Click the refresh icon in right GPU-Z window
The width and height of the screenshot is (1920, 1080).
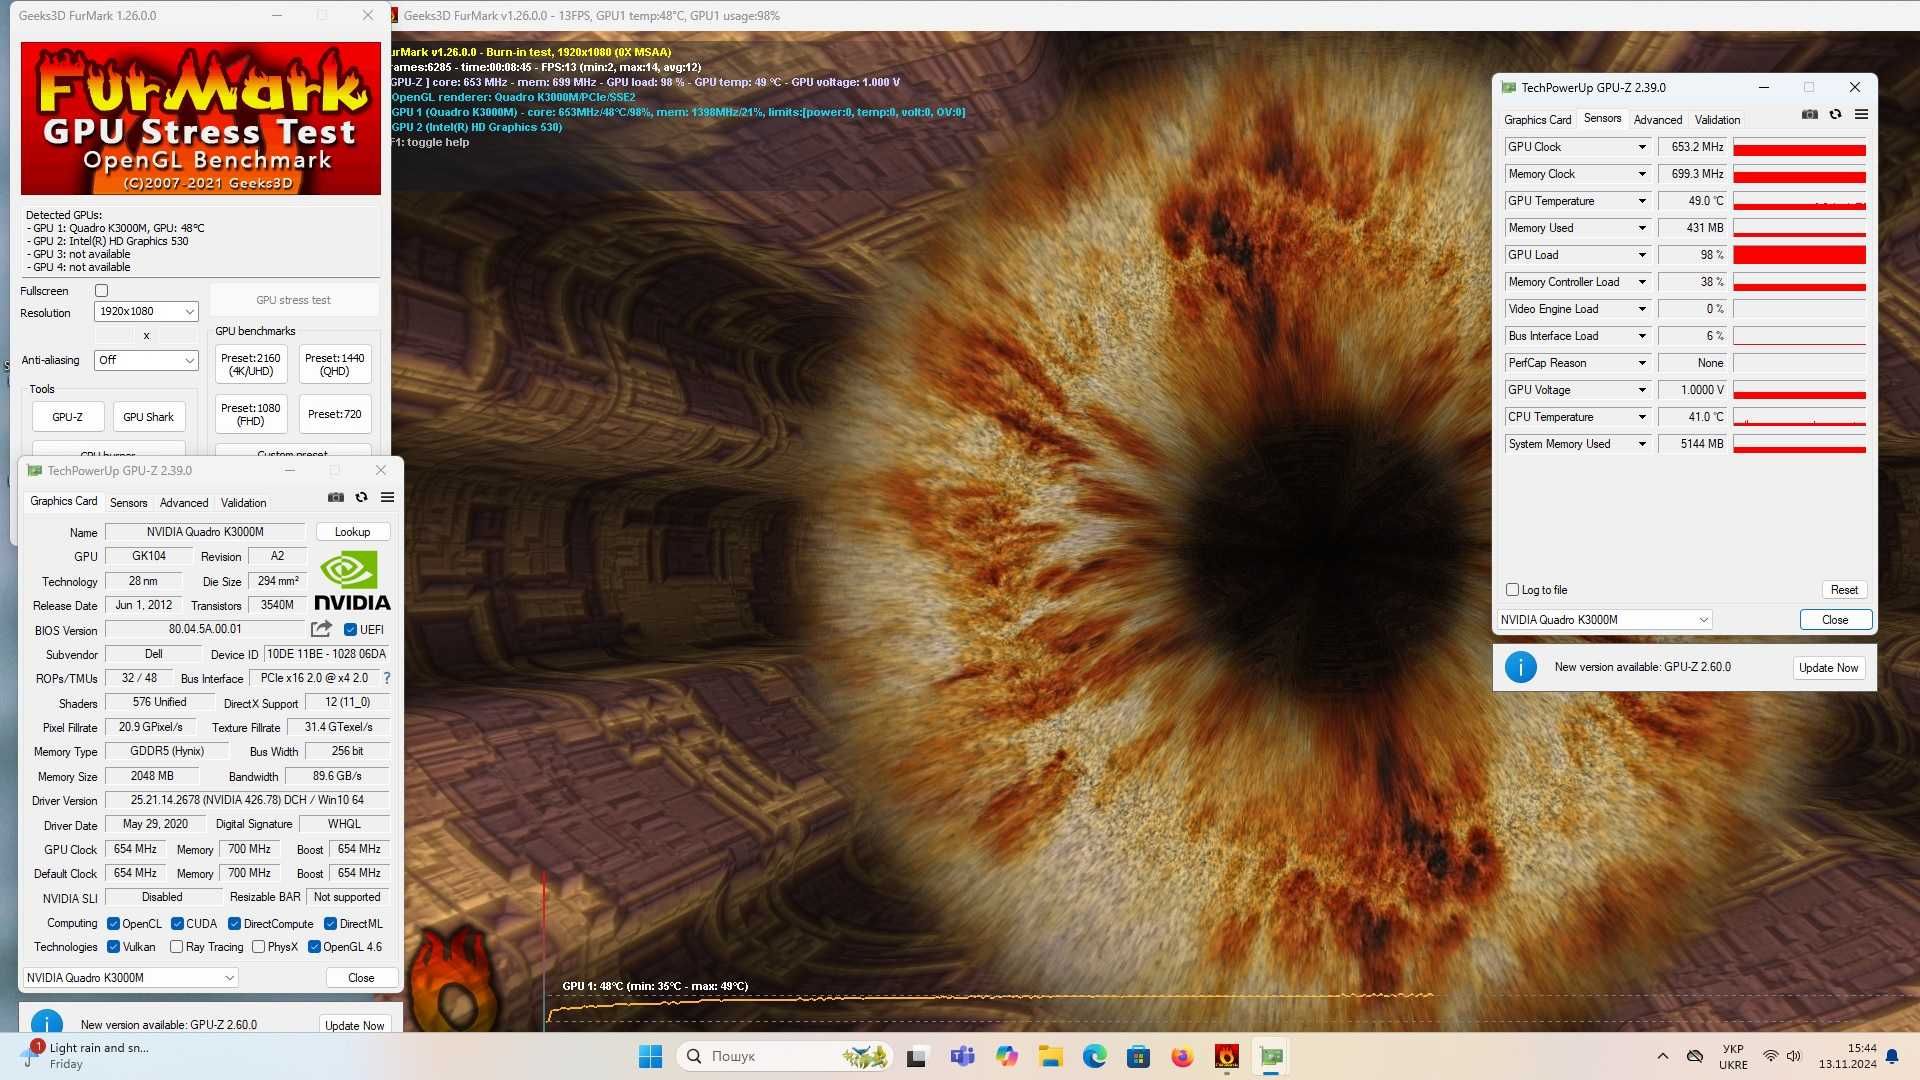pos(1835,115)
